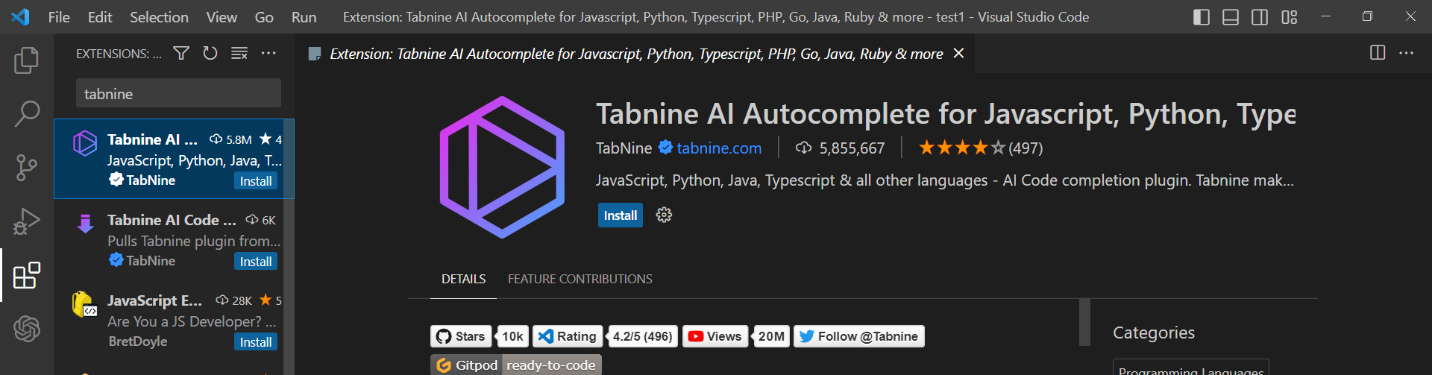Install Tabnine AI Autocomplete from list
The height and width of the screenshot is (375, 1432).
click(x=256, y=181)
